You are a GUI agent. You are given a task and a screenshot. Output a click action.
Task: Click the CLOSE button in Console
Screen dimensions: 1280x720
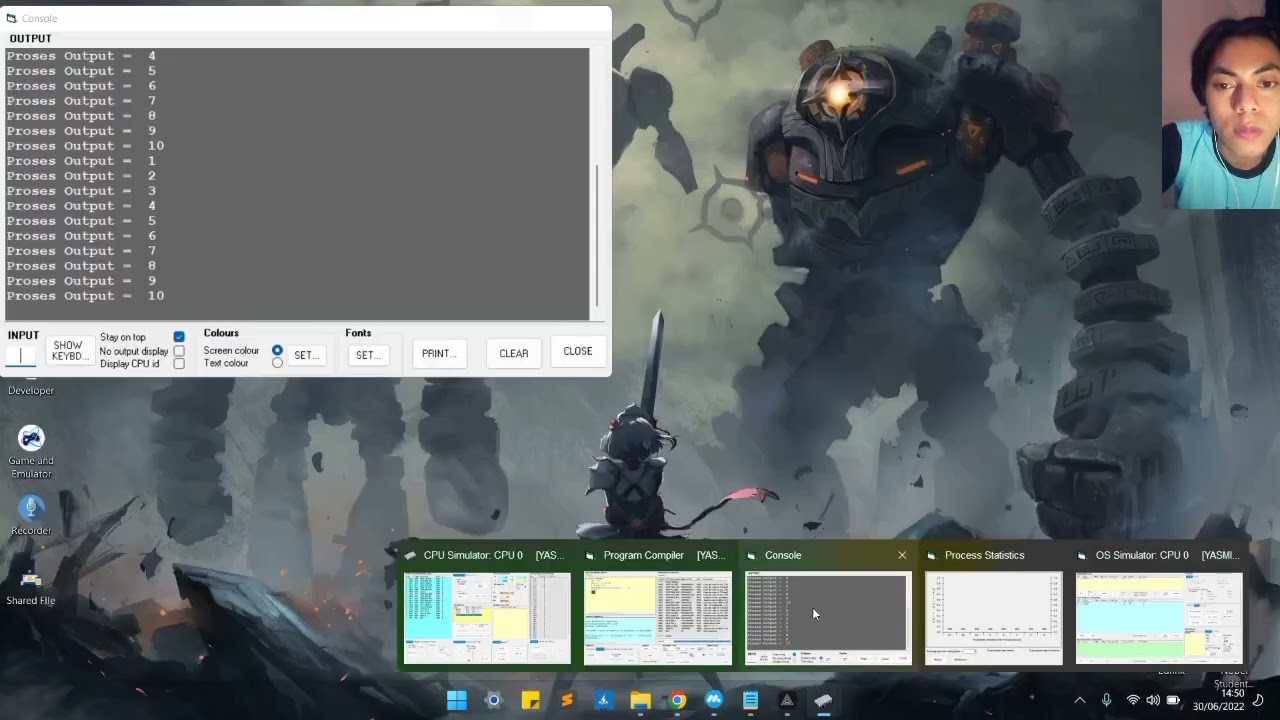pyautogui.click(x=578, y=351)
